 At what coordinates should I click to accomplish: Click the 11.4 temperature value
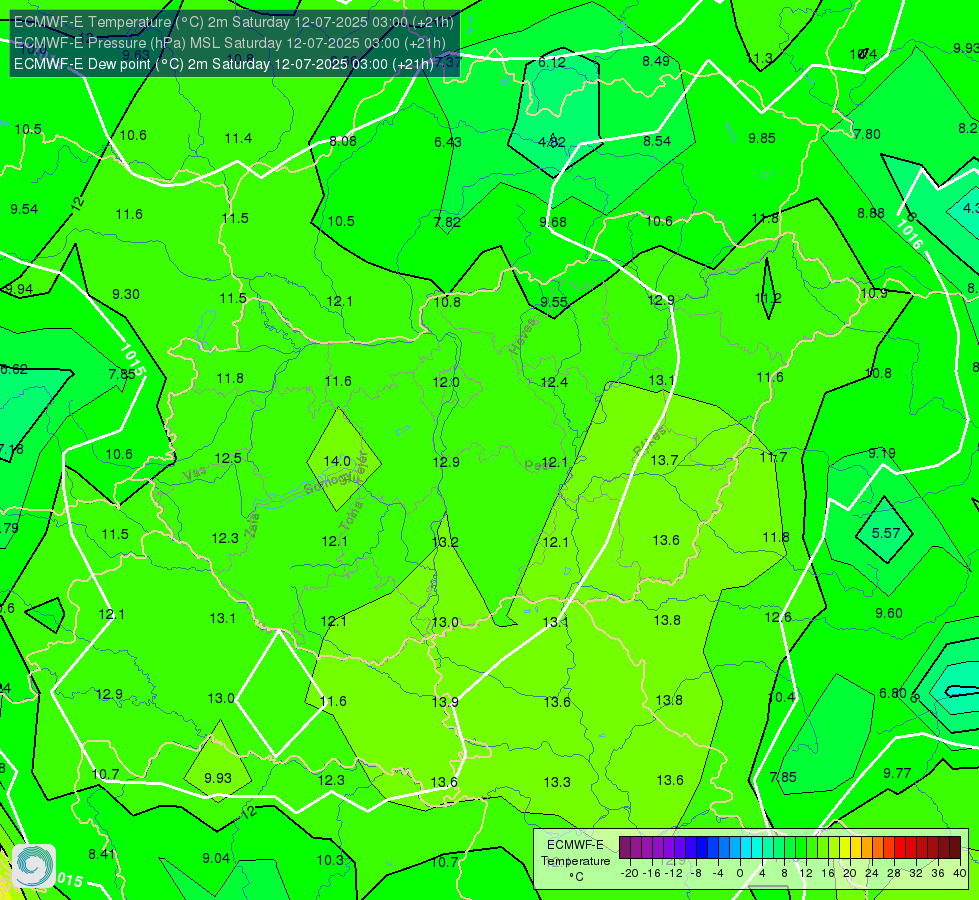click(239, 138)
